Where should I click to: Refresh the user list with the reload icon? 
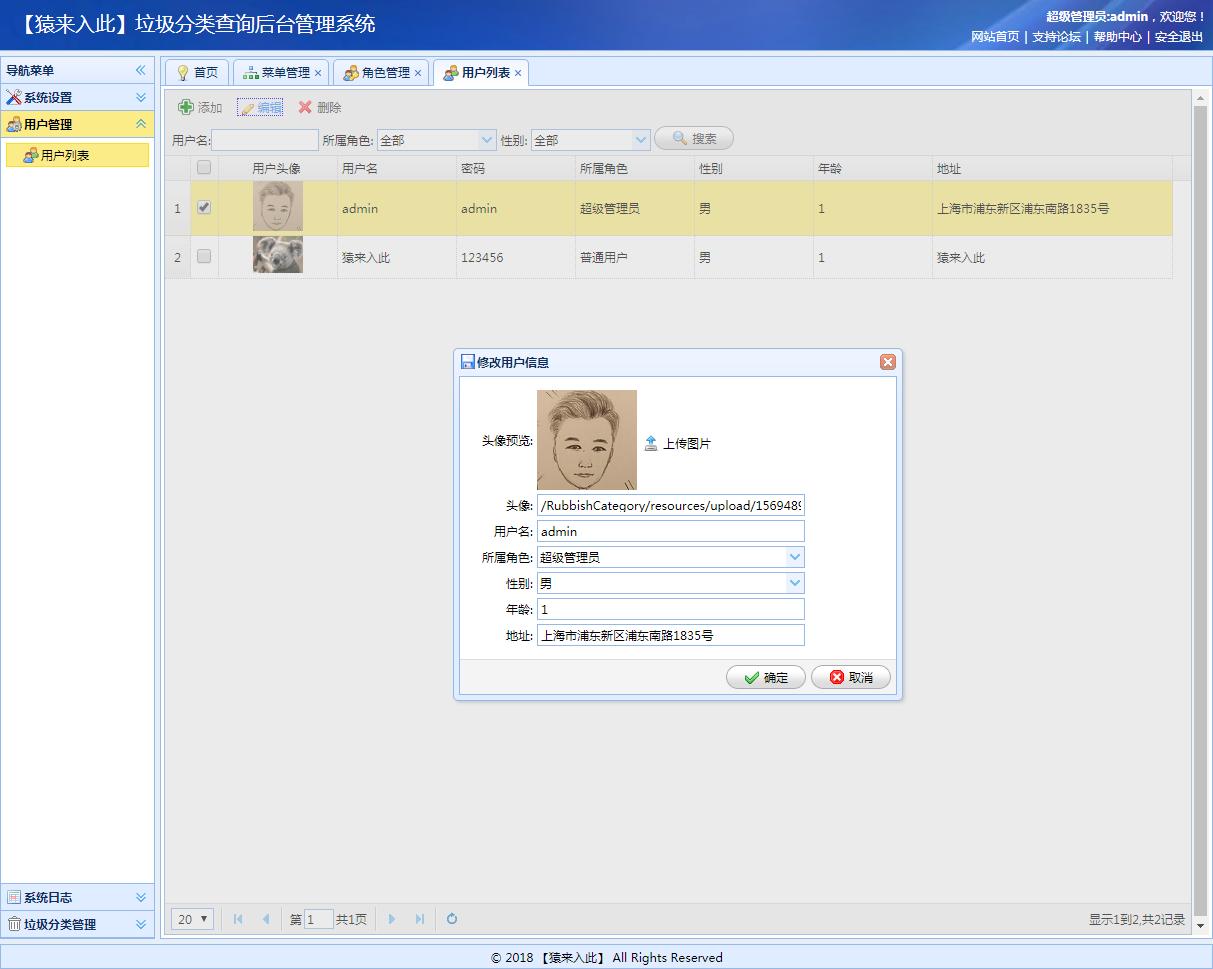451,918
